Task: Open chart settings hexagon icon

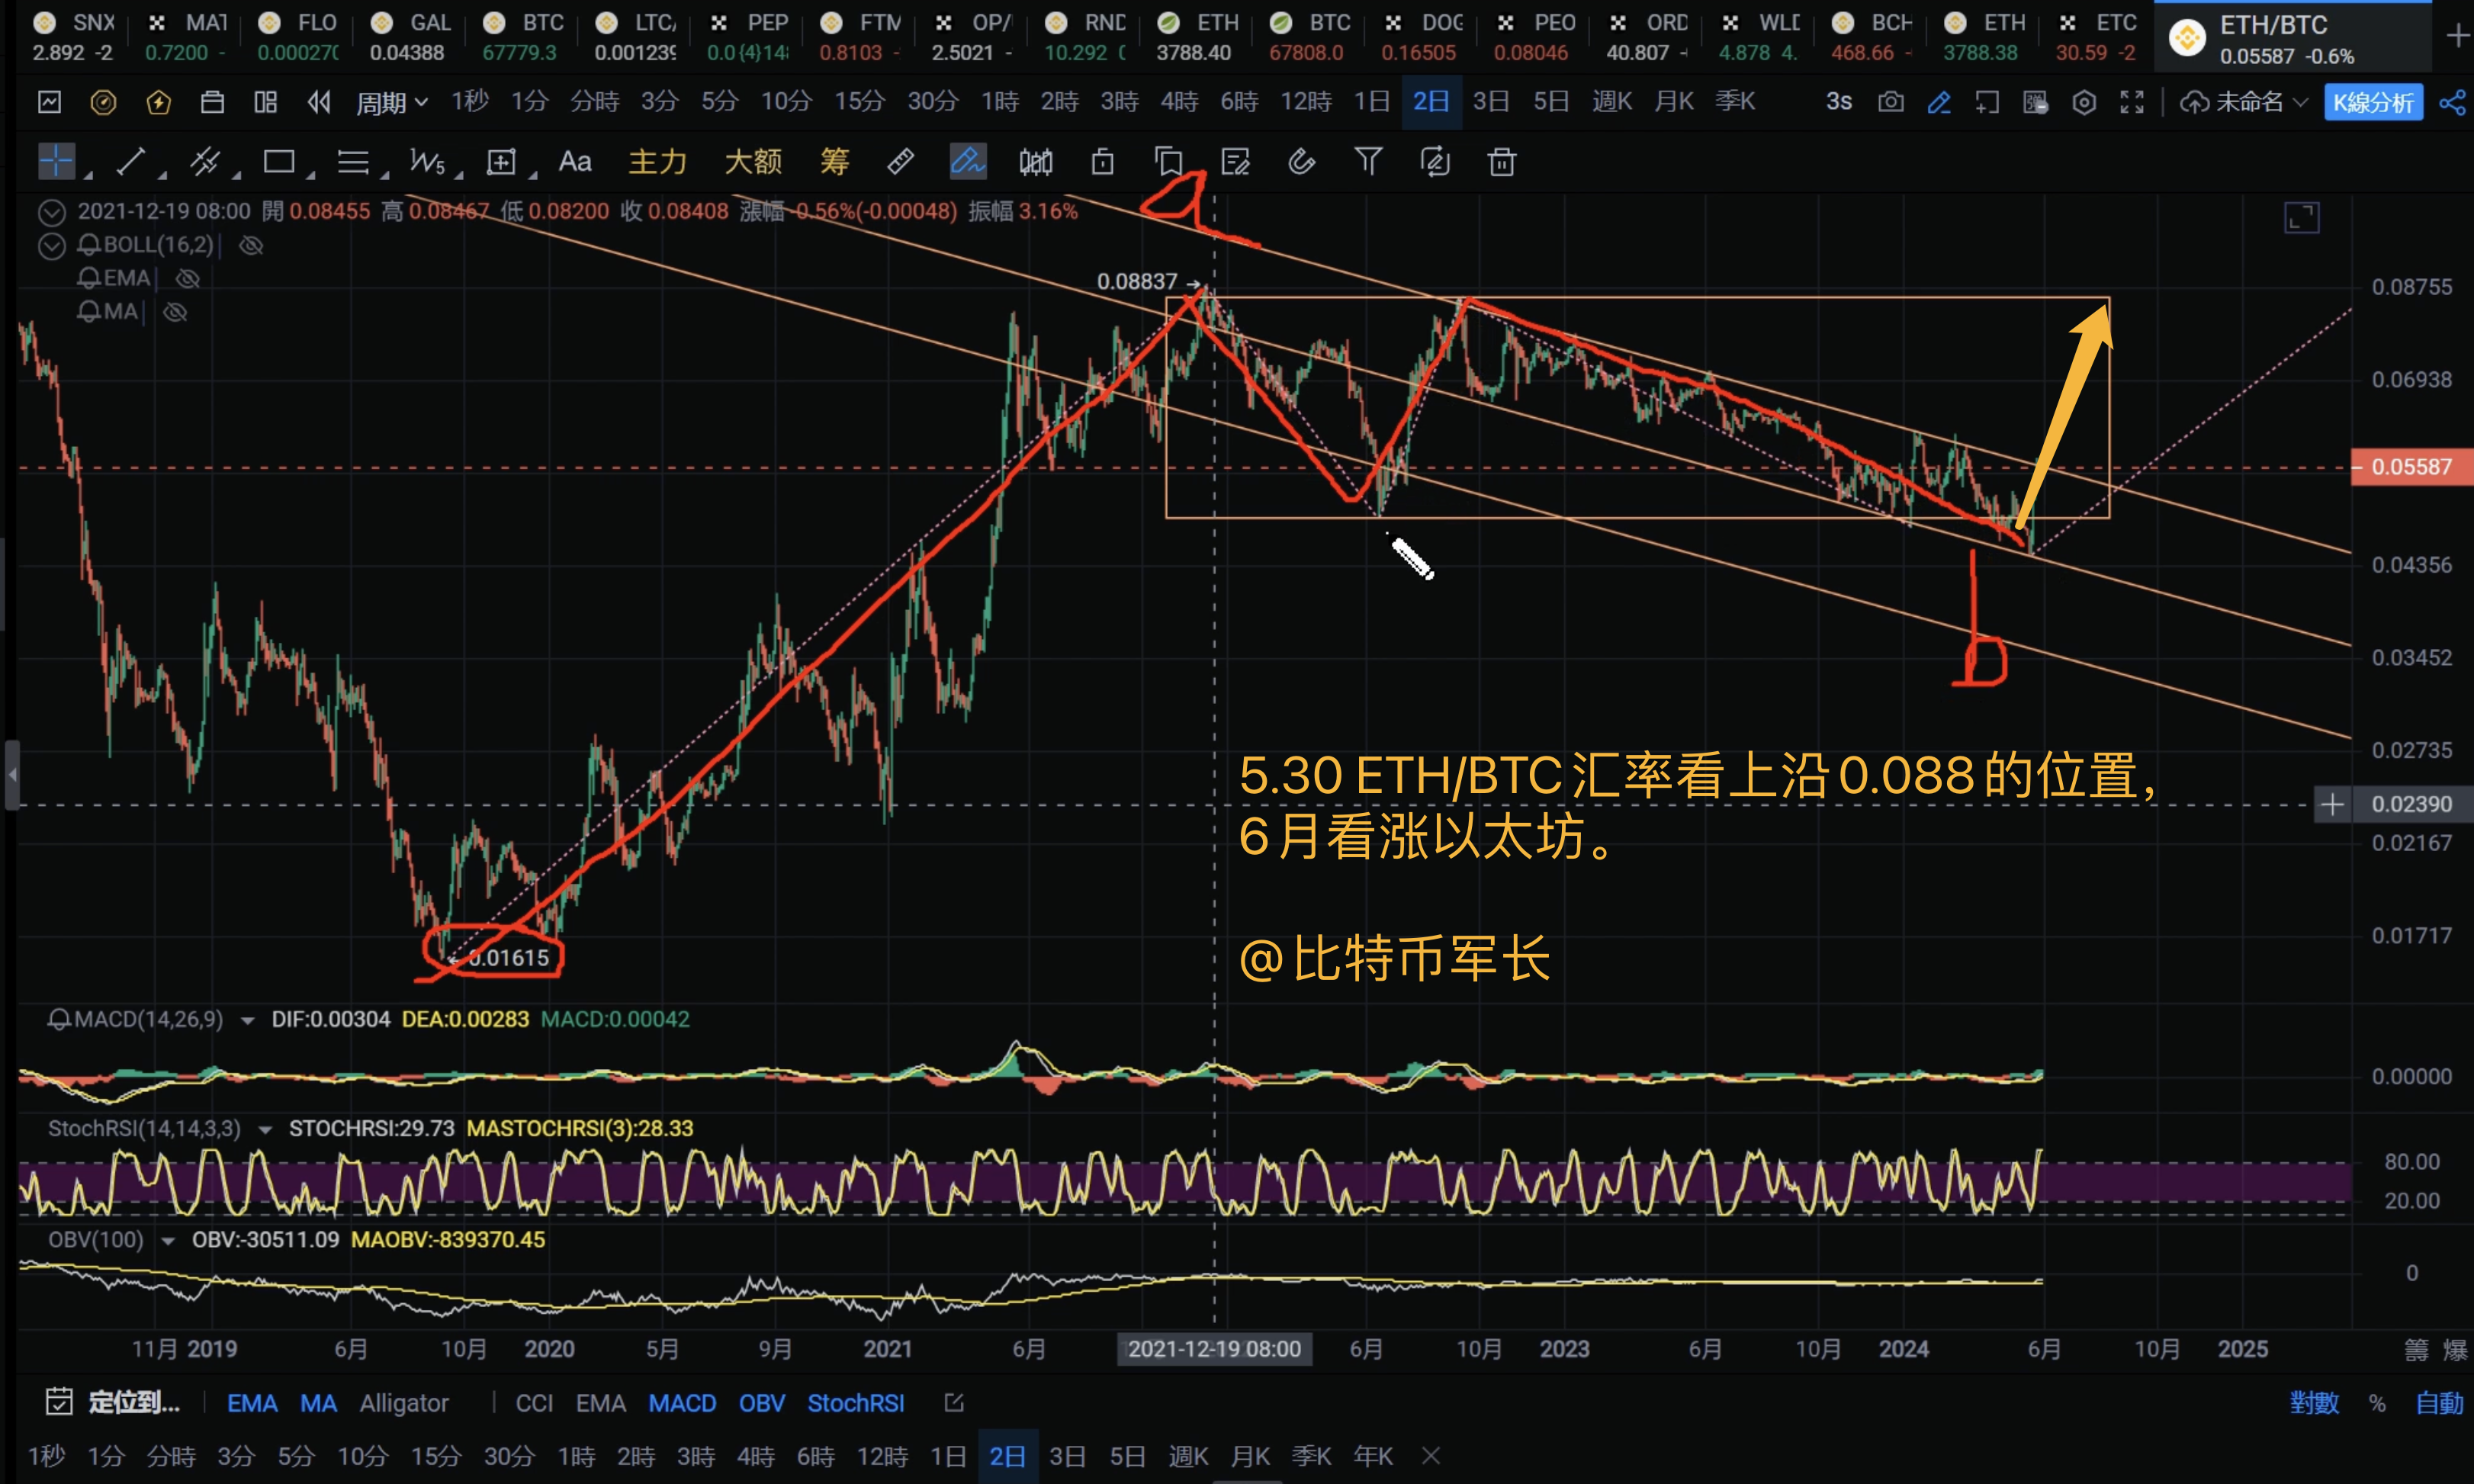Action: pos(2084,102)
